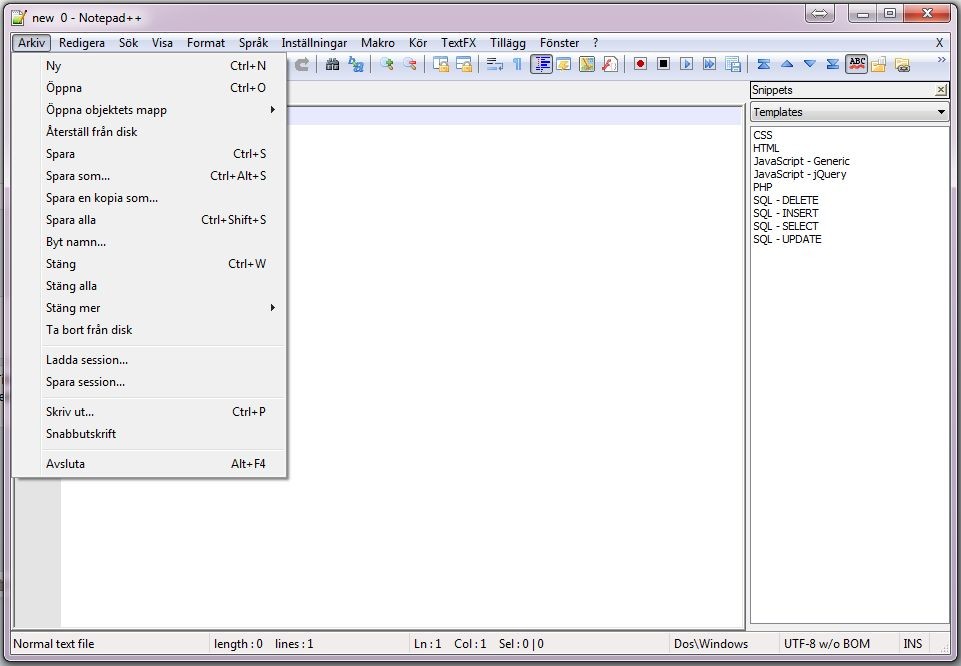Click the Find binoculars icon in toolbar
This screenshot has width=961, height=666.
coord(332,64)
